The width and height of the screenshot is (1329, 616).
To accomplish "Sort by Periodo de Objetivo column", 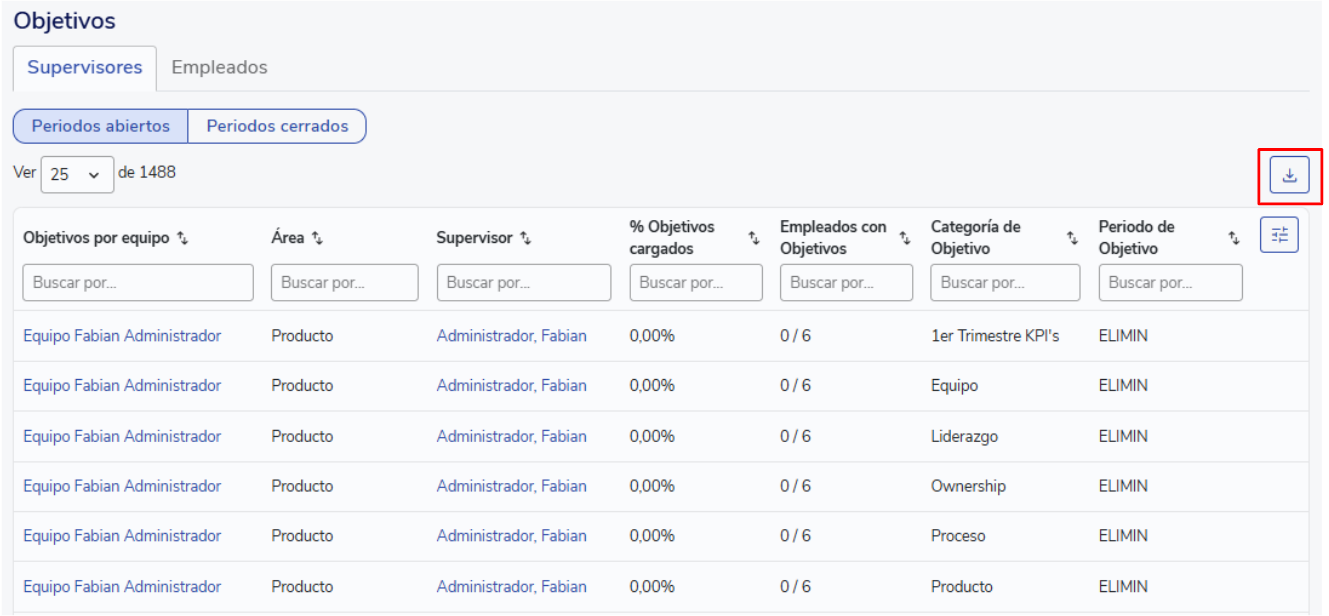I will pyautogui.click(x=1234, y=238).
